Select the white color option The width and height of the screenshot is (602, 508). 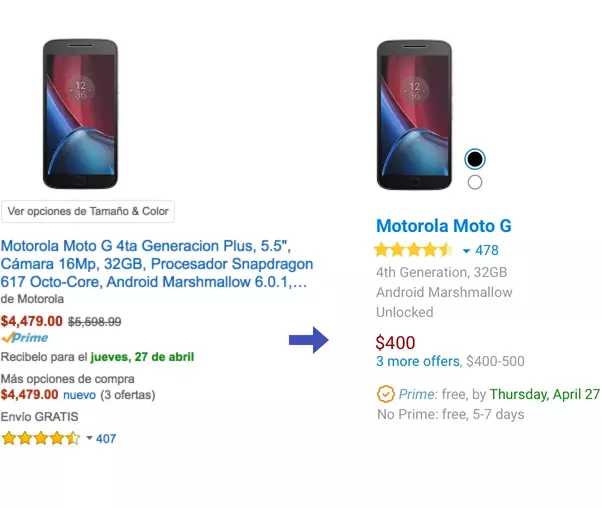pos(475,182)
